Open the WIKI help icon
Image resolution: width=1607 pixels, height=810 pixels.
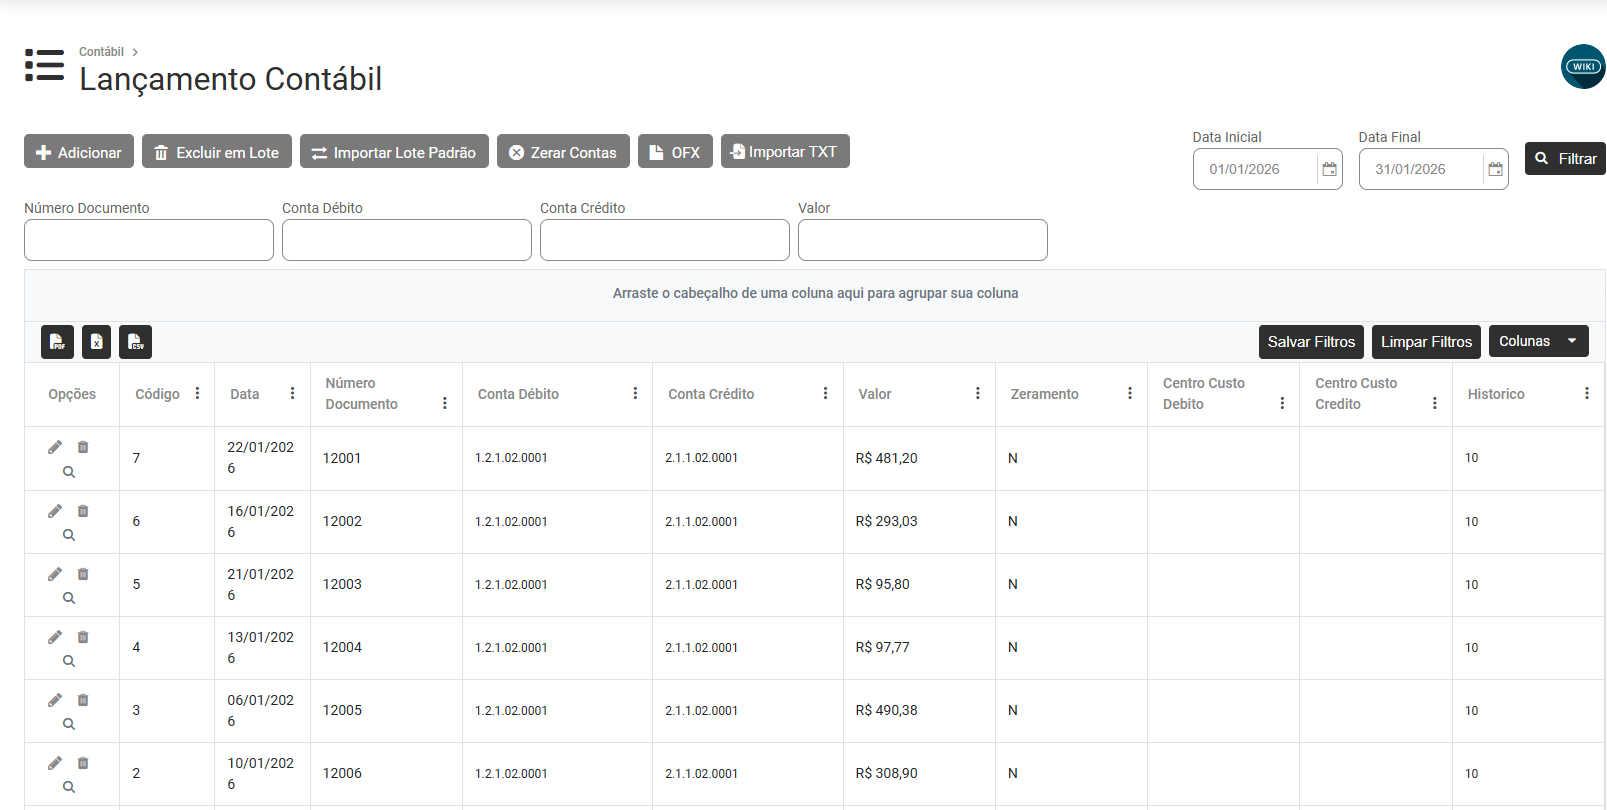coord(1584,67)
